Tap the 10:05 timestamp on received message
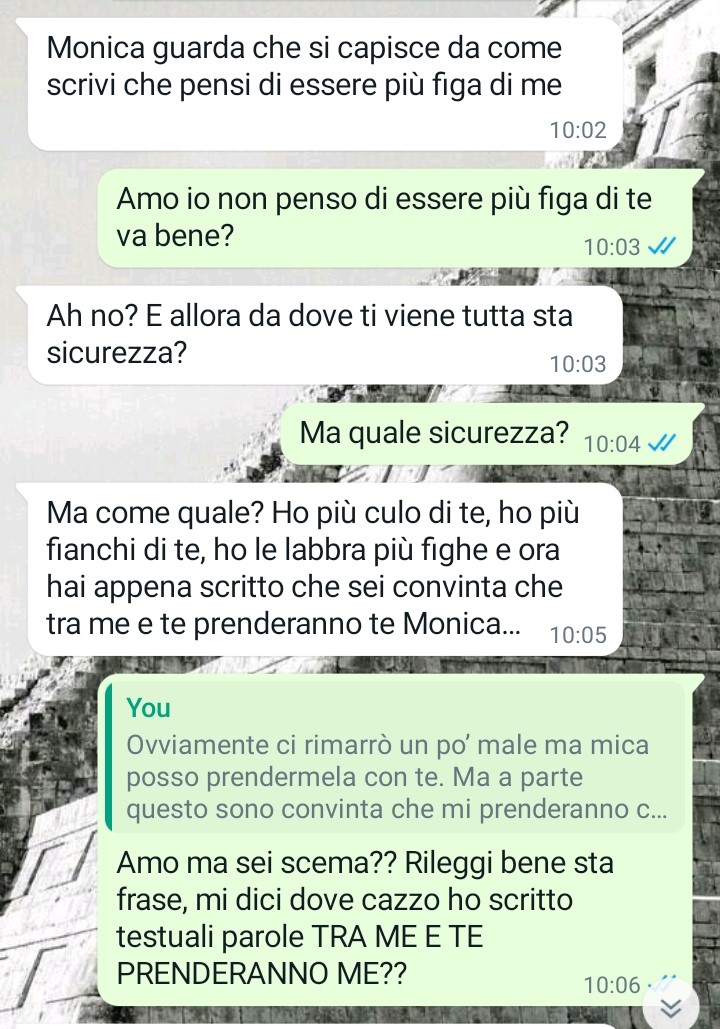The image size is (720, 1029). [578, 635]
